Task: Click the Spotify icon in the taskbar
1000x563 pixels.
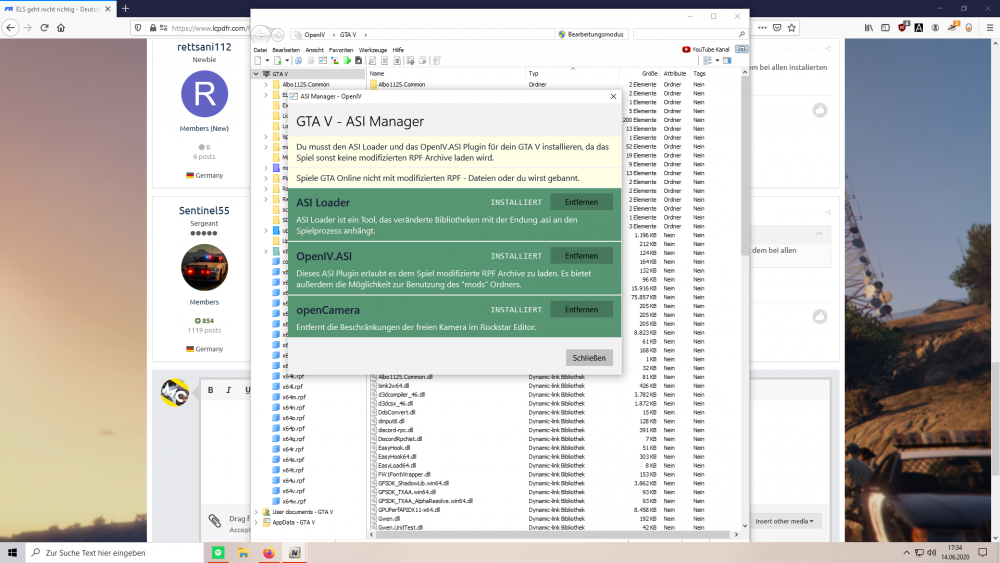Action: pos(218,552)
